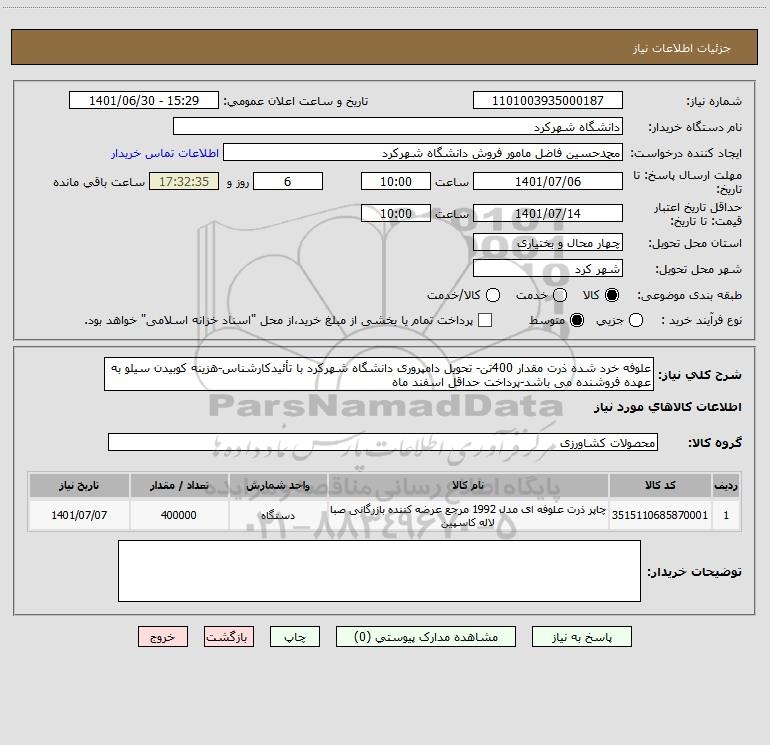Click the پاسخ به نیاز button
This screenshot has height=745, width=770.
pos(582,637)
